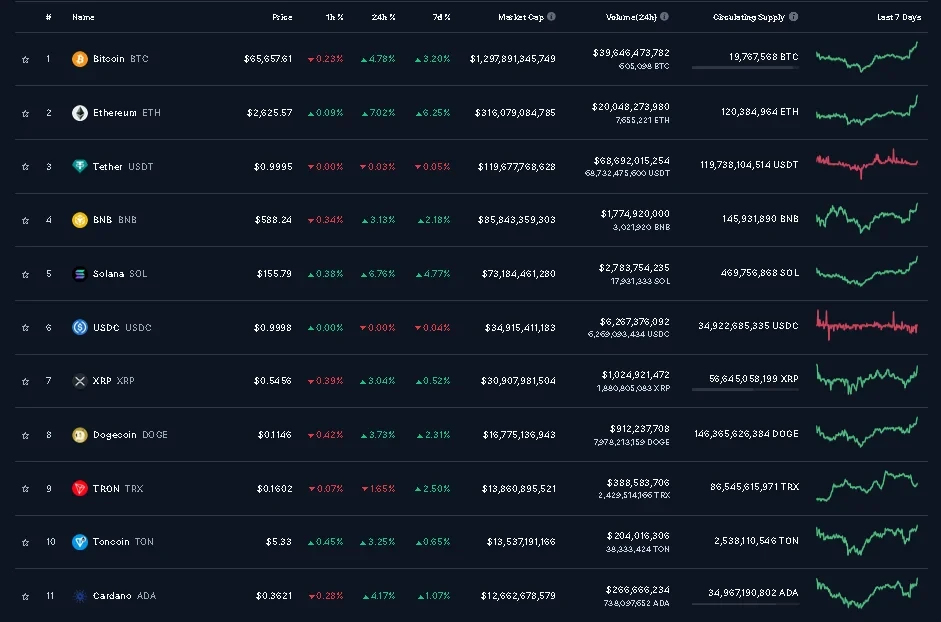This screenshot has height=622, width=941.
Task: Star Bitcoin to add to watchlist
Action: point(25,59)
